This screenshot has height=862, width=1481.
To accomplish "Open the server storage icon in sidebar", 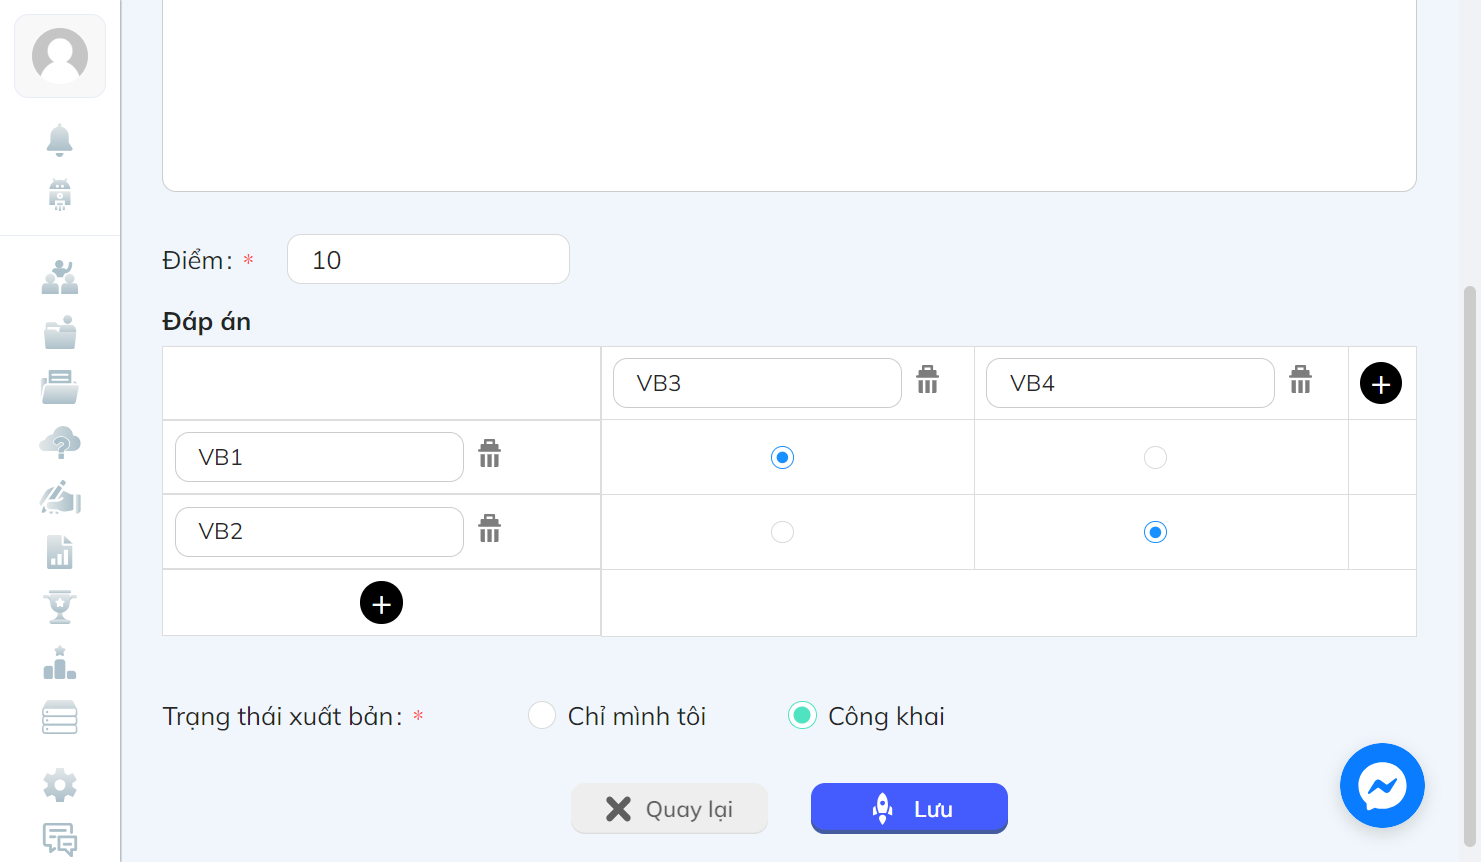I will [x=60, y=717].
